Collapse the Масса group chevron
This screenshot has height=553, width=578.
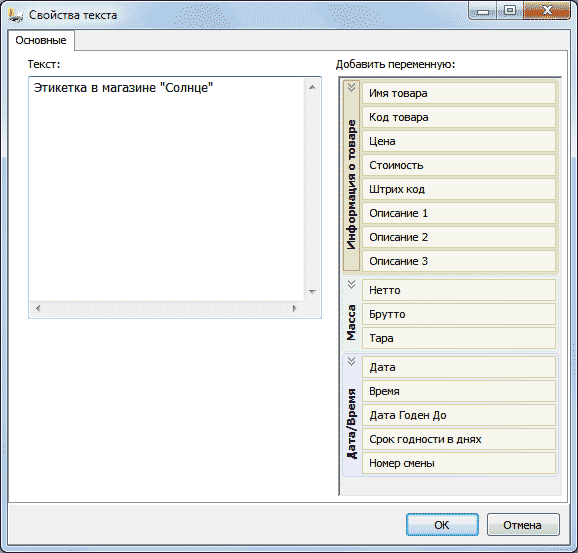pos(351,284)
